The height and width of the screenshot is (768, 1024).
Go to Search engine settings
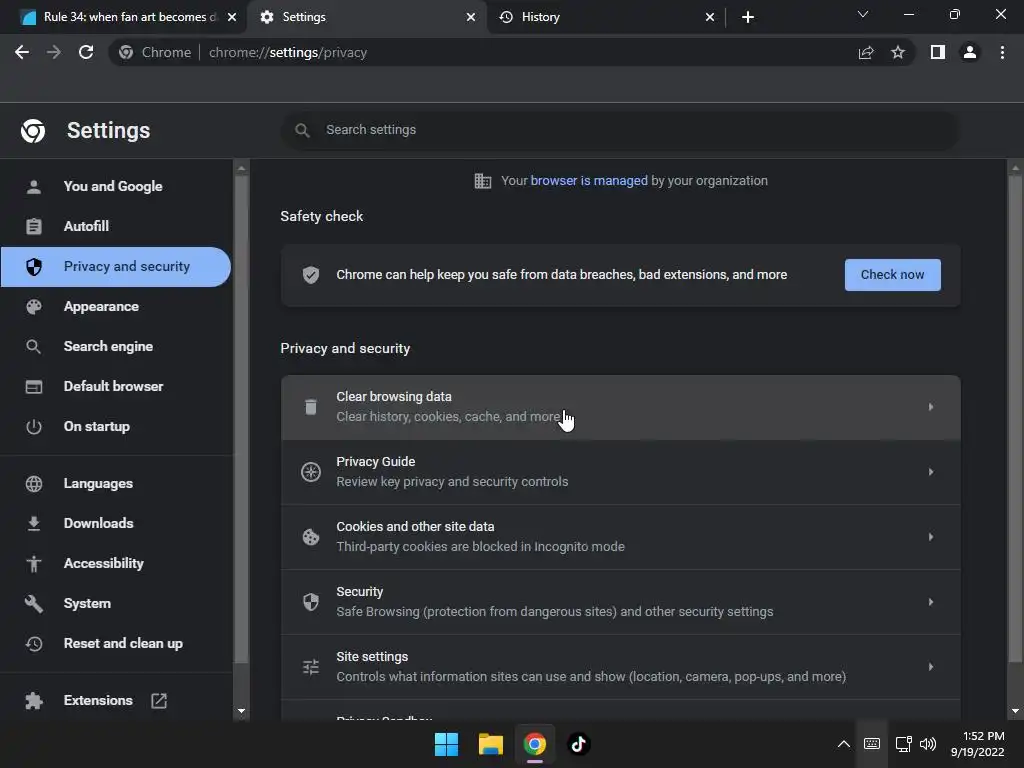tap(116, 346)
